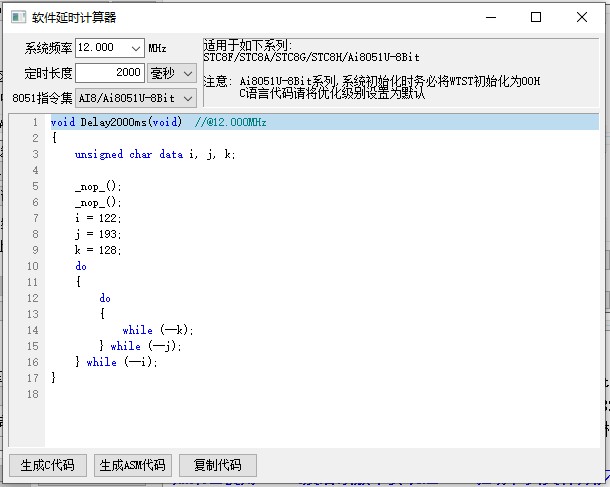Click the comment //@12.000MHz

tap(230, 122)
